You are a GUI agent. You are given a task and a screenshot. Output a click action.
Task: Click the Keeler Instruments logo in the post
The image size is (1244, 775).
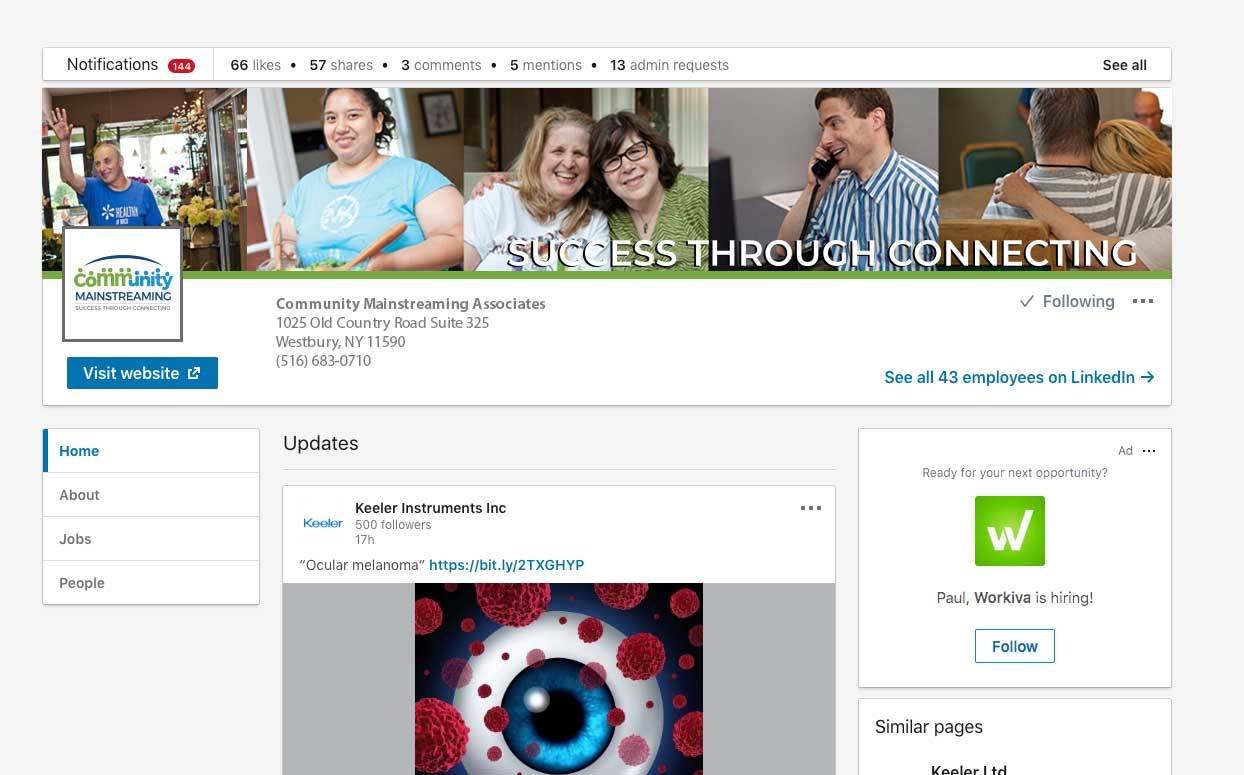pyautogui.click(x=323, y=523)
